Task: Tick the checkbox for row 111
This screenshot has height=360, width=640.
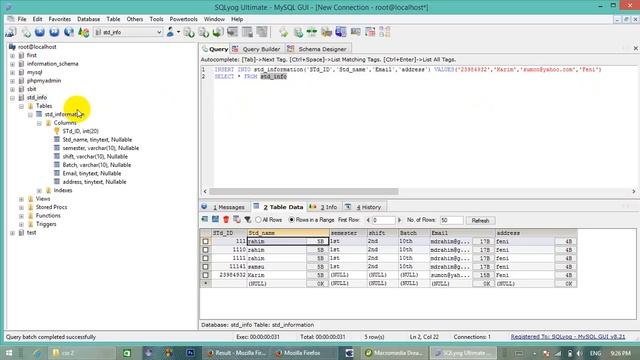Action: (205, 241)
